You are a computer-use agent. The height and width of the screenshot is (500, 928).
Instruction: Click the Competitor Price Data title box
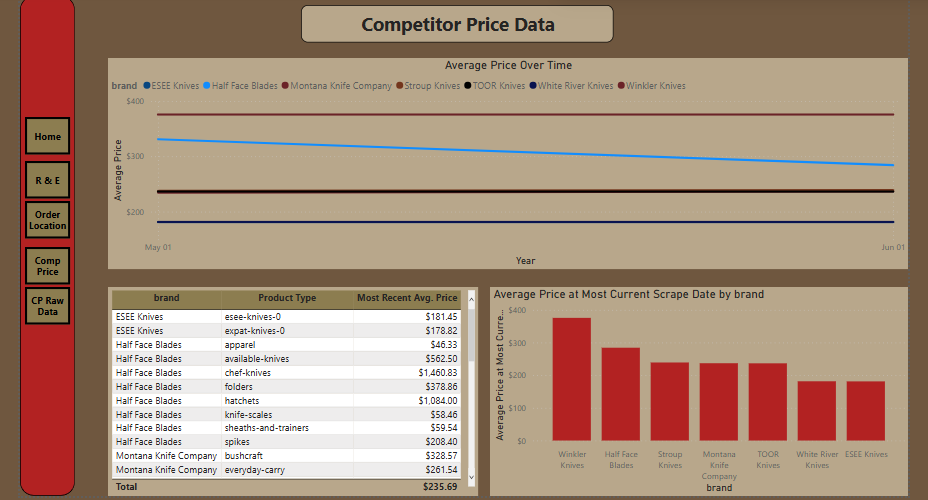[x=457, y=24]
